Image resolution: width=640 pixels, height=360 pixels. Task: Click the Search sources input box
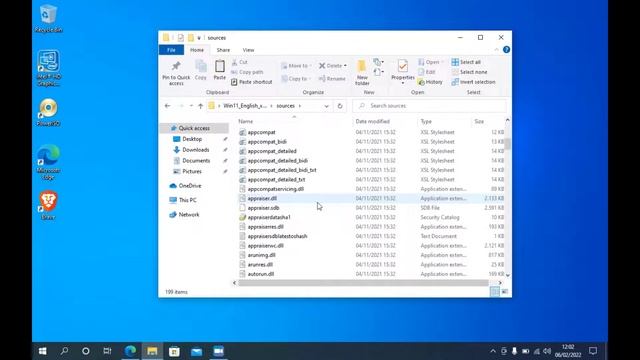coord(429,106)
